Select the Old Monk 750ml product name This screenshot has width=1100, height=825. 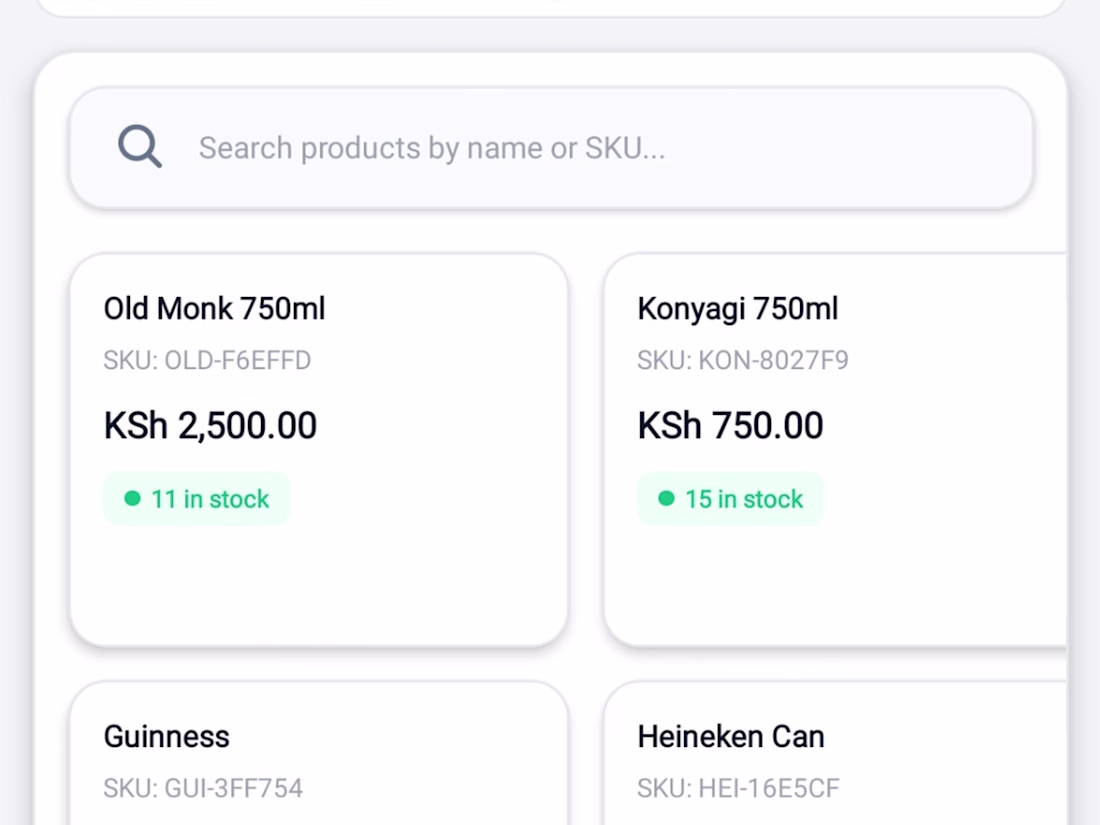click(x=215, y=309)
